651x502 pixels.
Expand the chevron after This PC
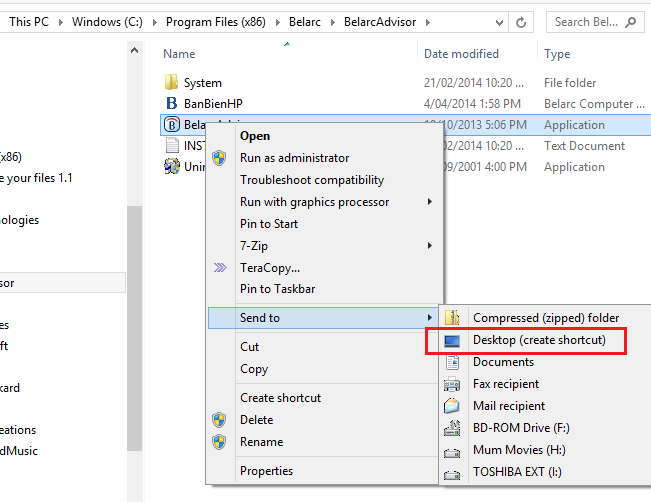pos(61,22)
